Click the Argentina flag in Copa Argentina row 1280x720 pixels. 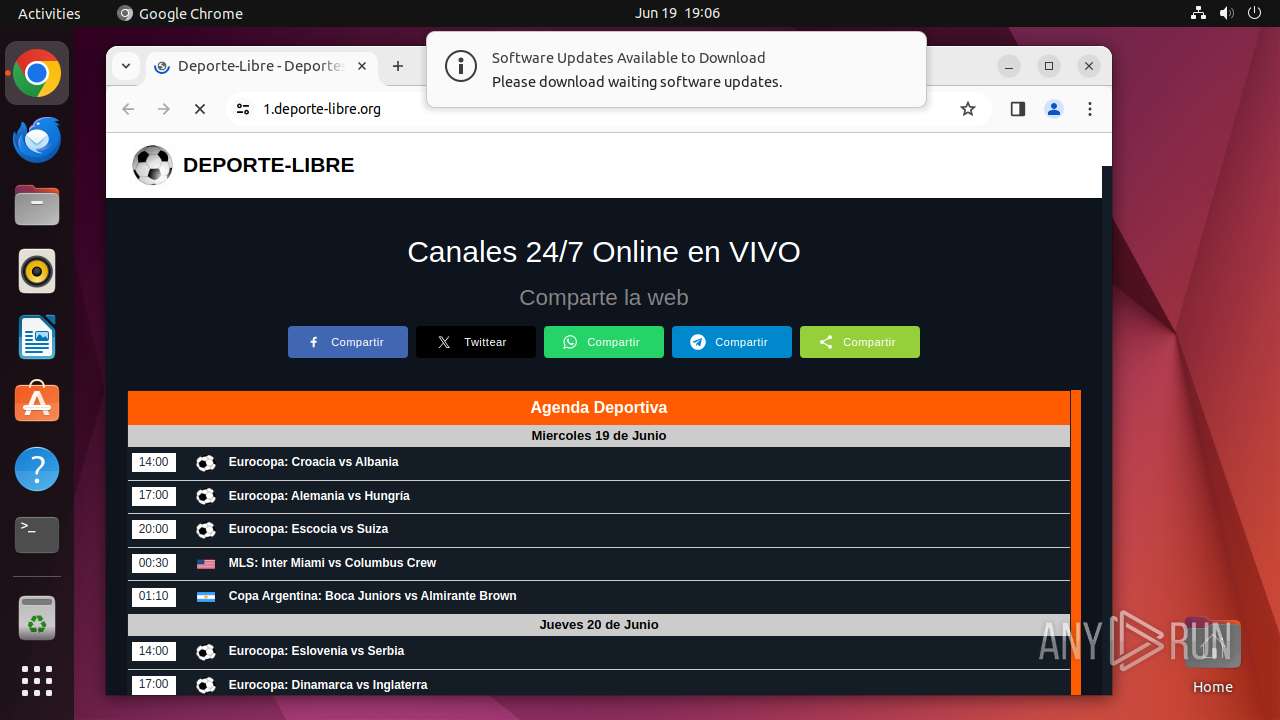(206, 597)
